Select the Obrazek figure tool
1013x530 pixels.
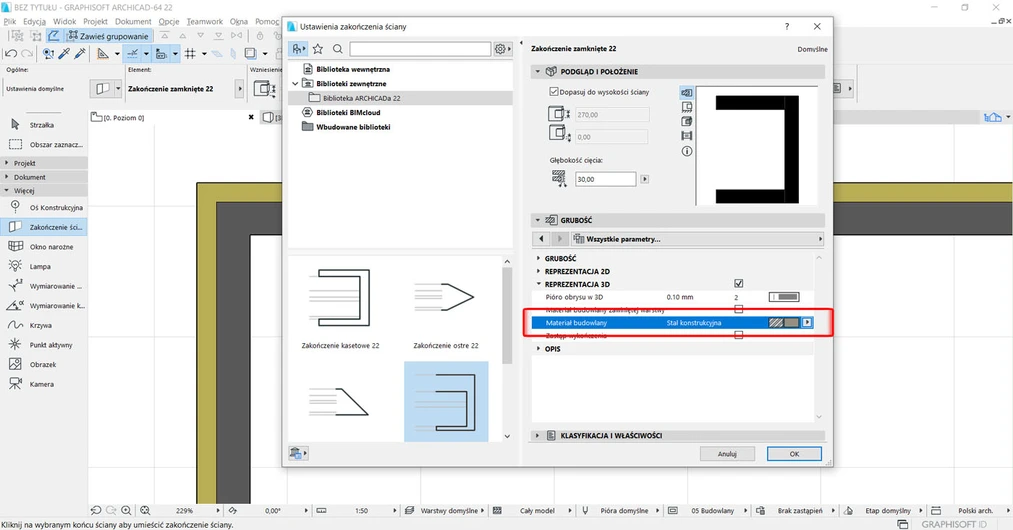(x=41, y=365)
